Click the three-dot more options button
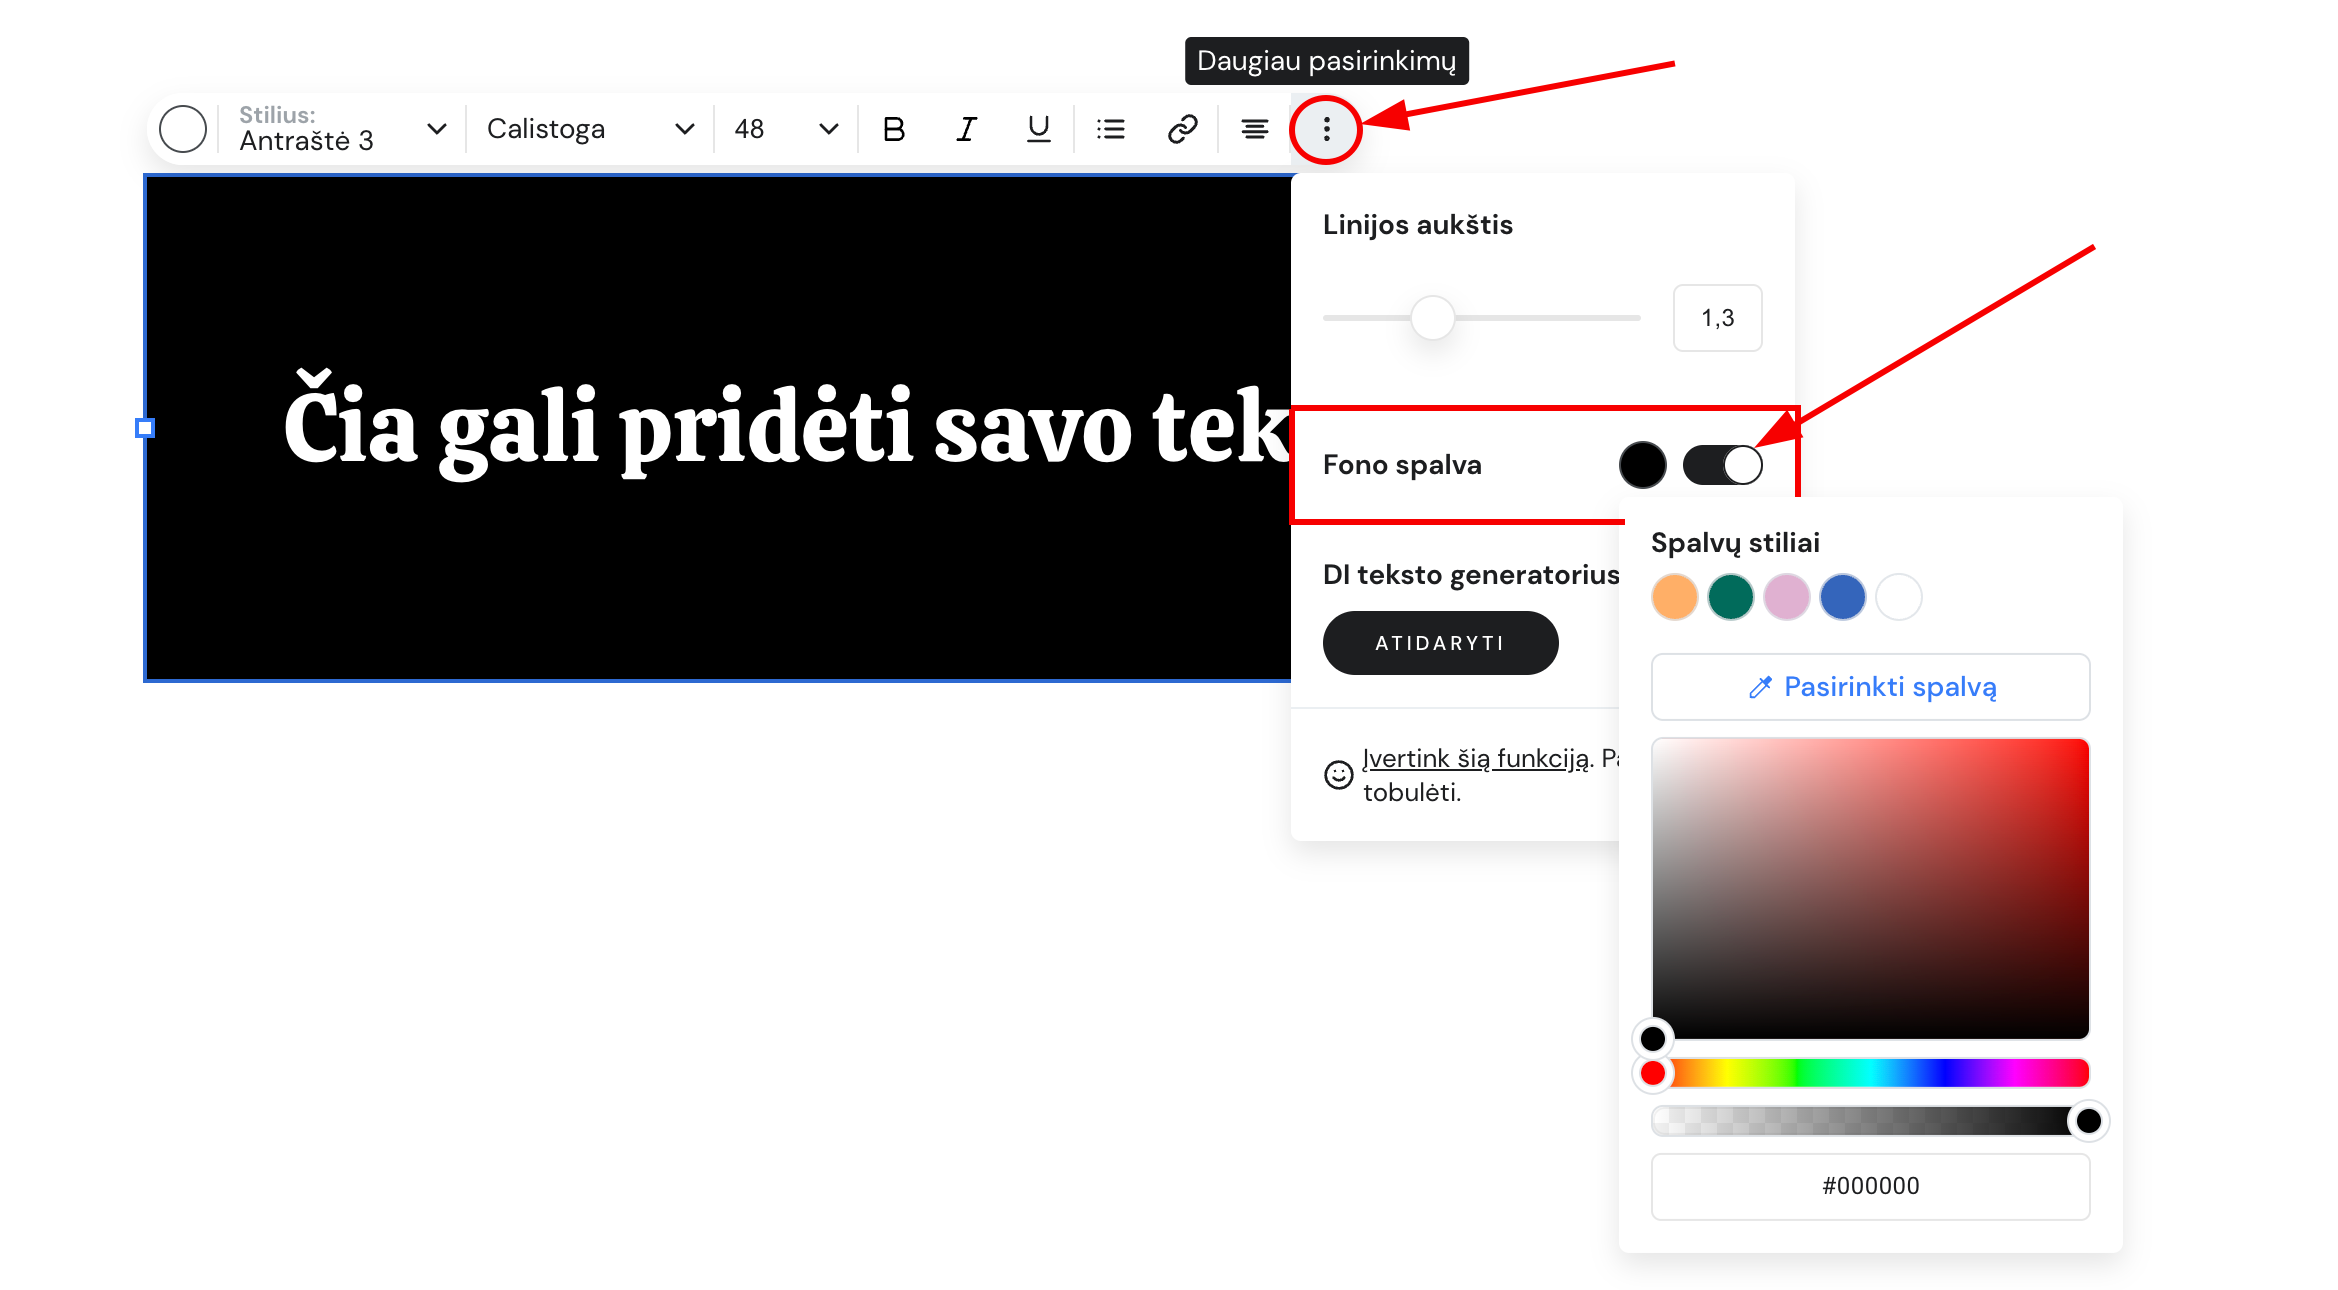Screen dimensions: 2338x1290 (1326, 129)
